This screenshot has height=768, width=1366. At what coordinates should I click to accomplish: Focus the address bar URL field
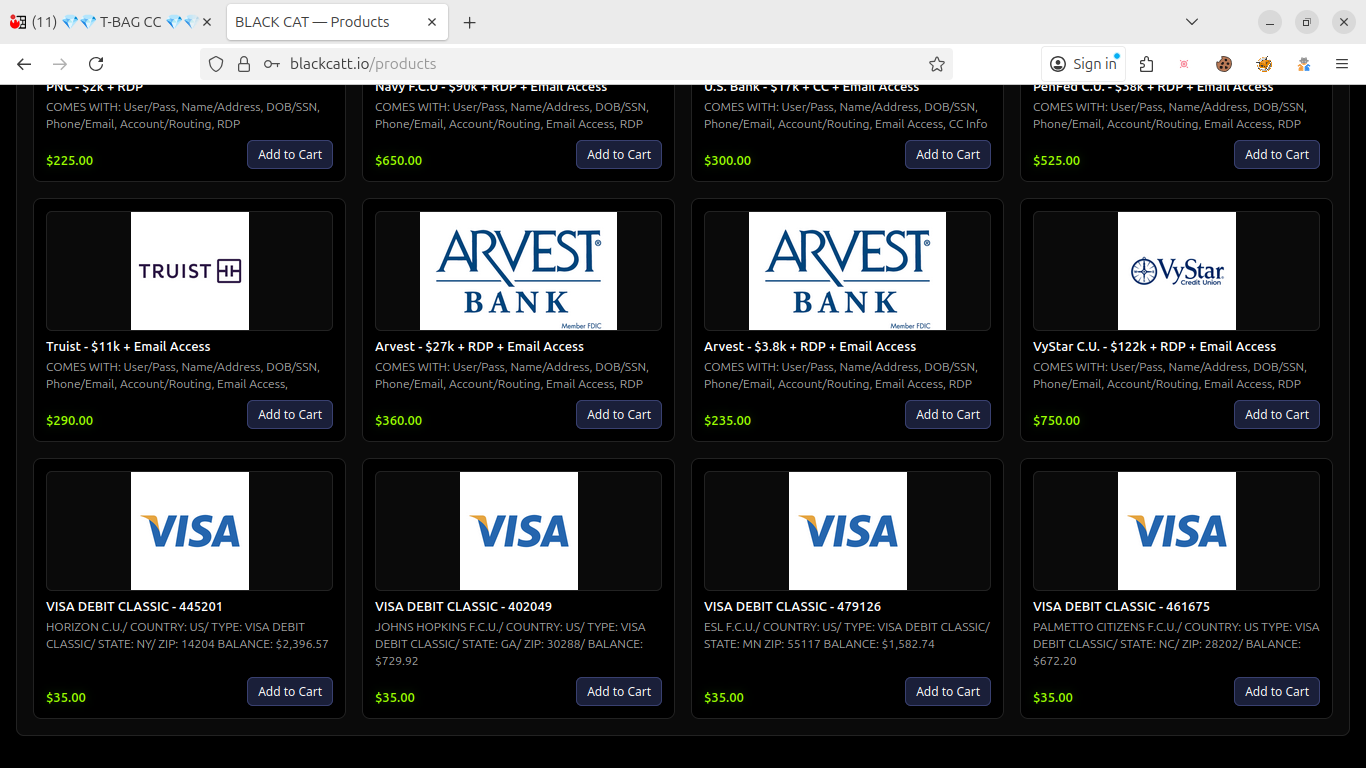tap(600, 64)
